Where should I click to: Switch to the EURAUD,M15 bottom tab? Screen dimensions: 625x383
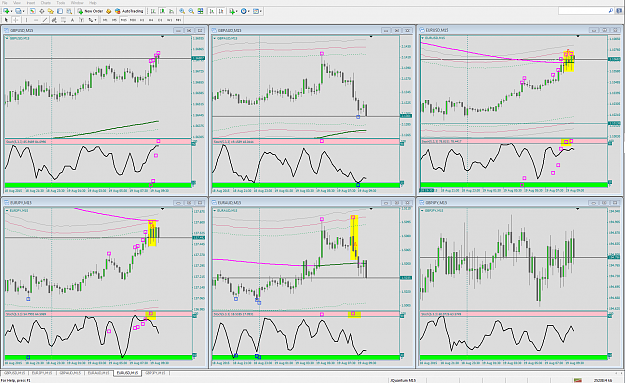point(98,373)
